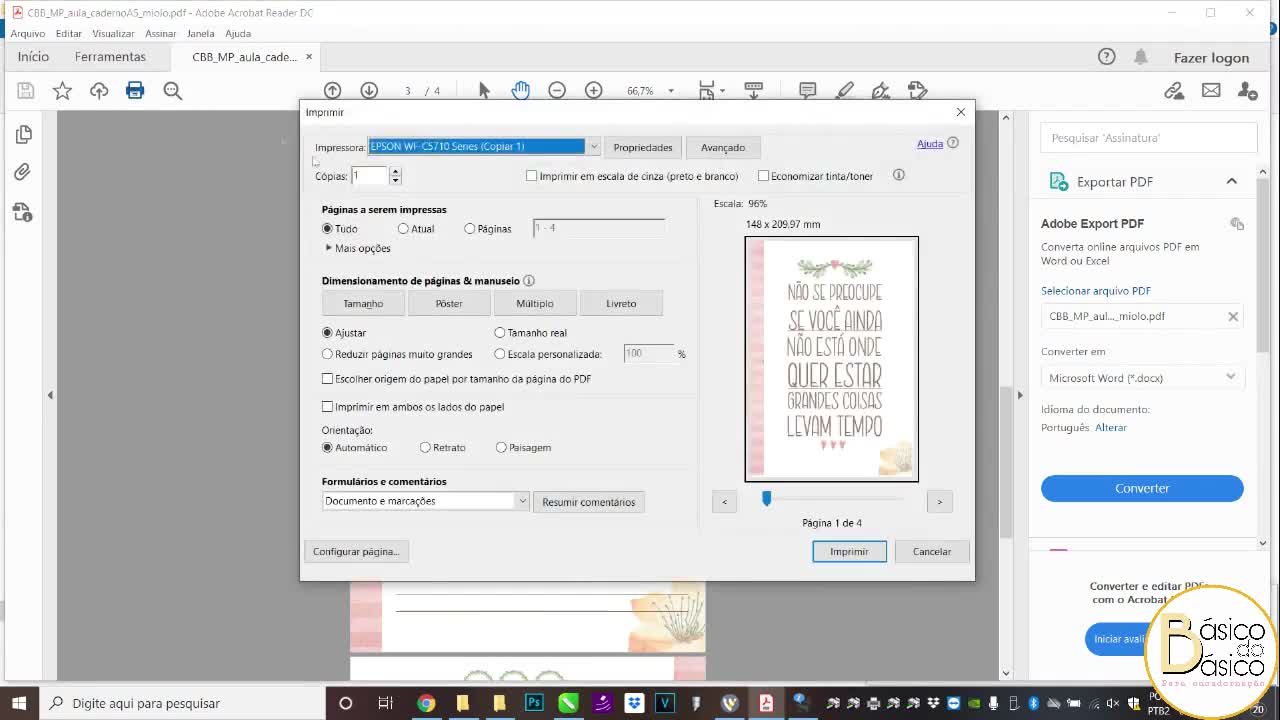
Task: Go to next page with down arrow icon
Action: coord(369,91)
